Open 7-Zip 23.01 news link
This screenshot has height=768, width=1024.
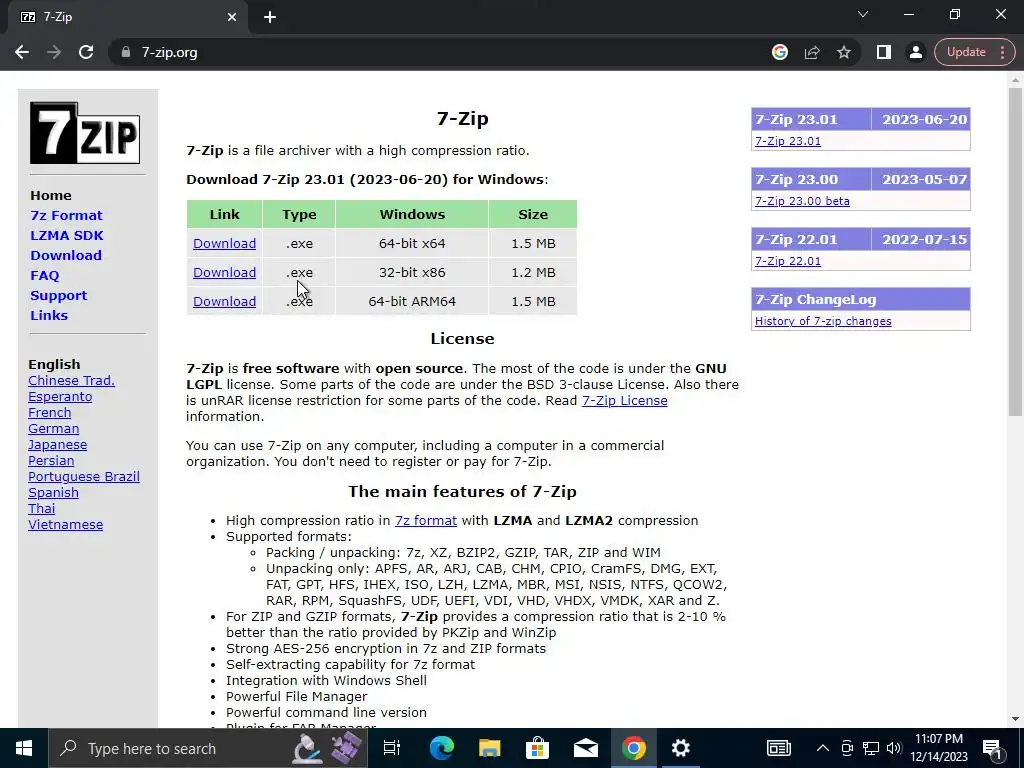(x=788, y=141)
